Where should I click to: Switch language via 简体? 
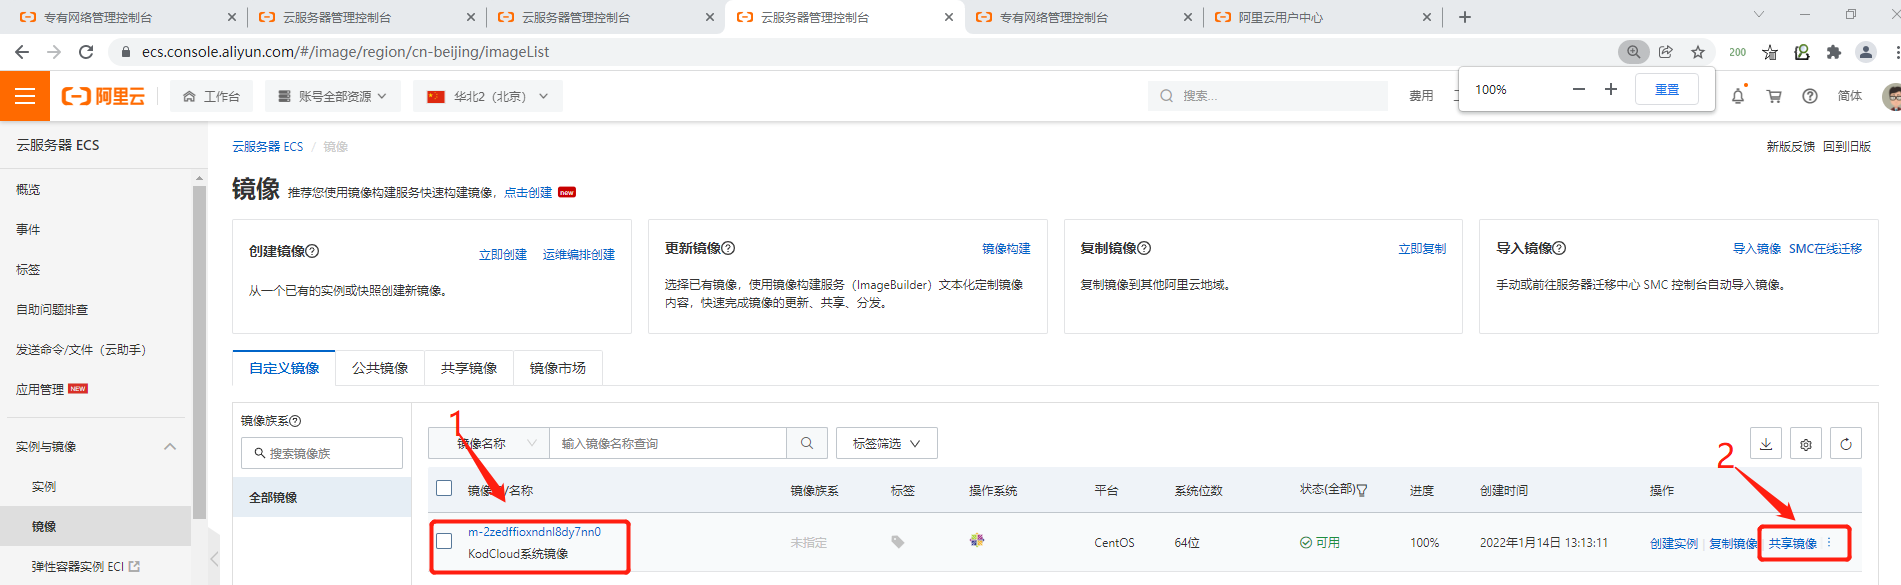[1850, 96]
